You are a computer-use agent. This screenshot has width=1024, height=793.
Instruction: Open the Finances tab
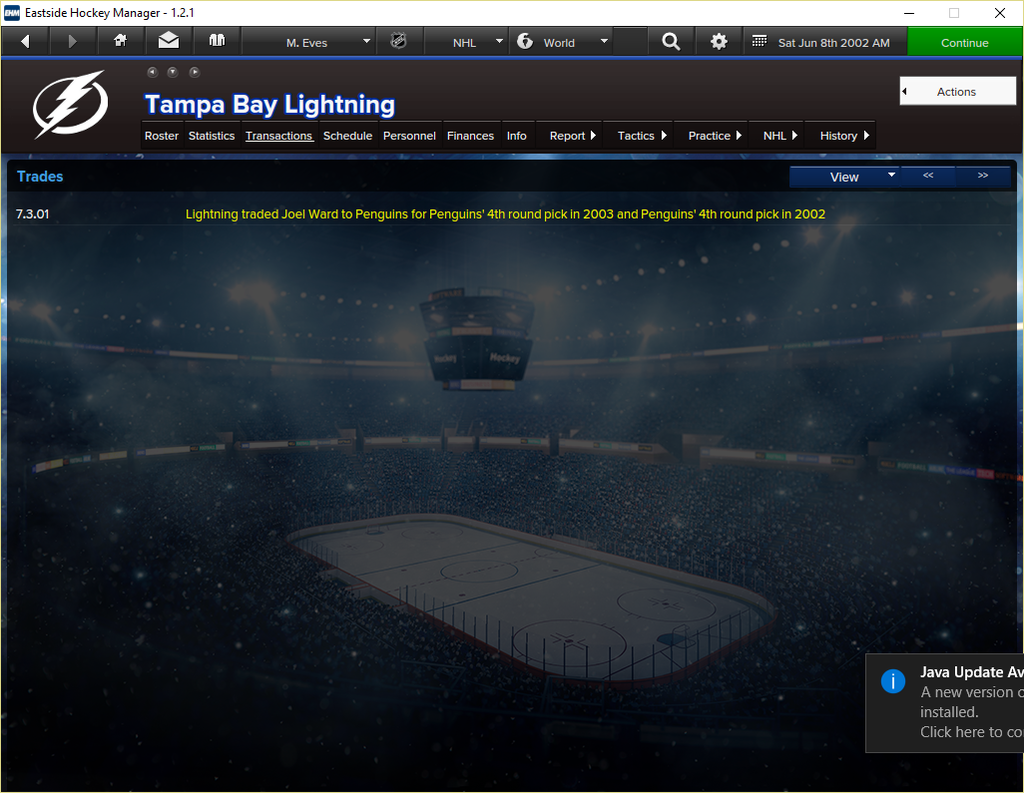pos(470,136)
